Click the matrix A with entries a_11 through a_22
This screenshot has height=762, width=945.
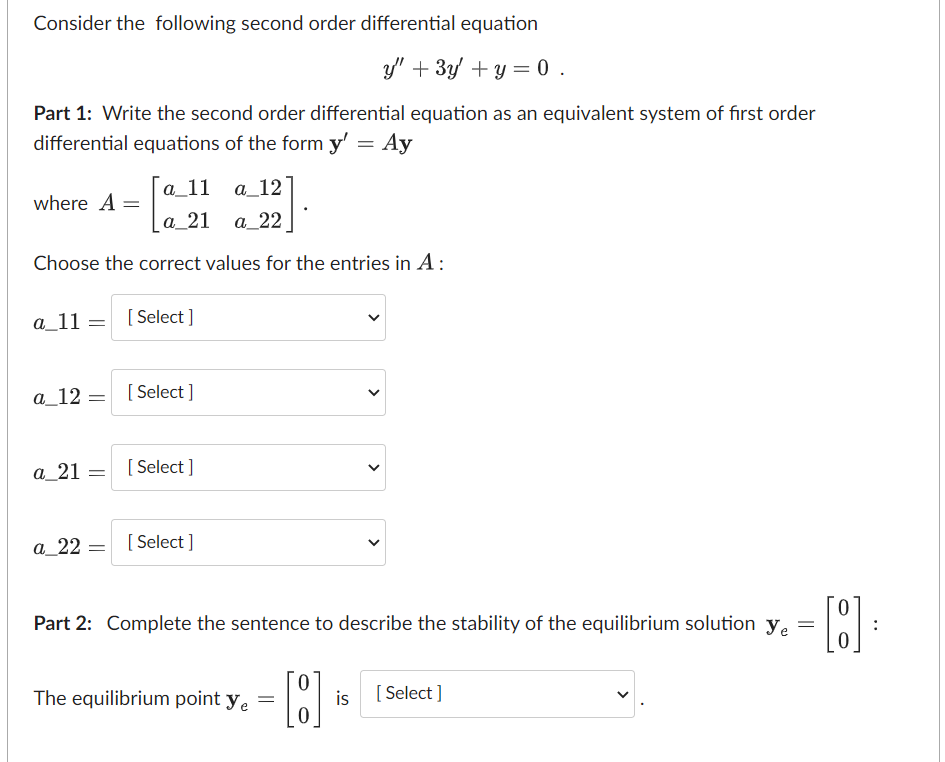pyautogui.click(x=220, y=203)
